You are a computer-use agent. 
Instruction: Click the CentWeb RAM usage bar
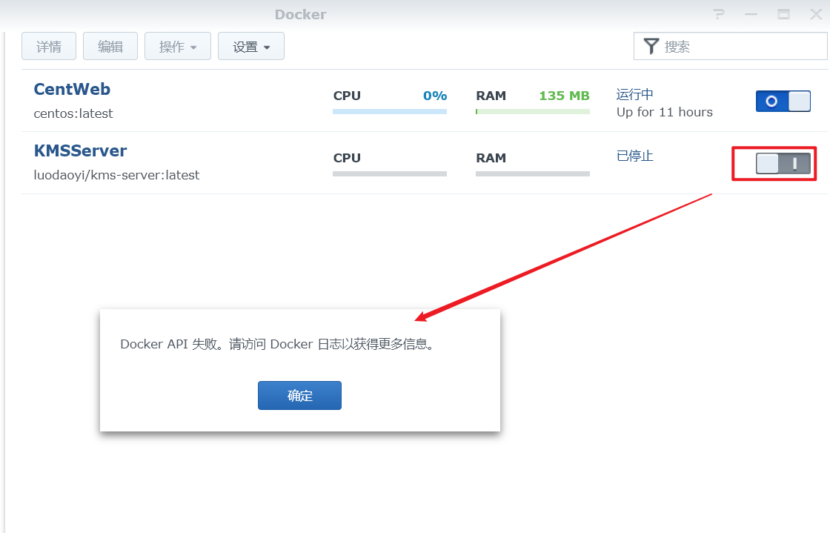pyautogui.click(x=532, y=112)
